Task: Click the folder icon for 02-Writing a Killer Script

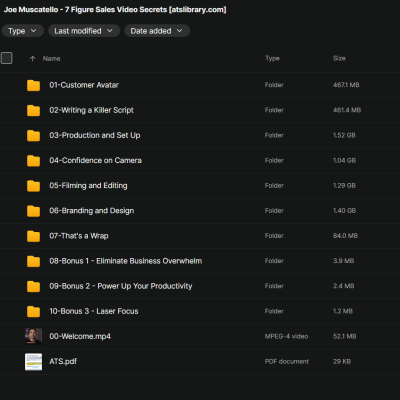Action: [33, 110]
